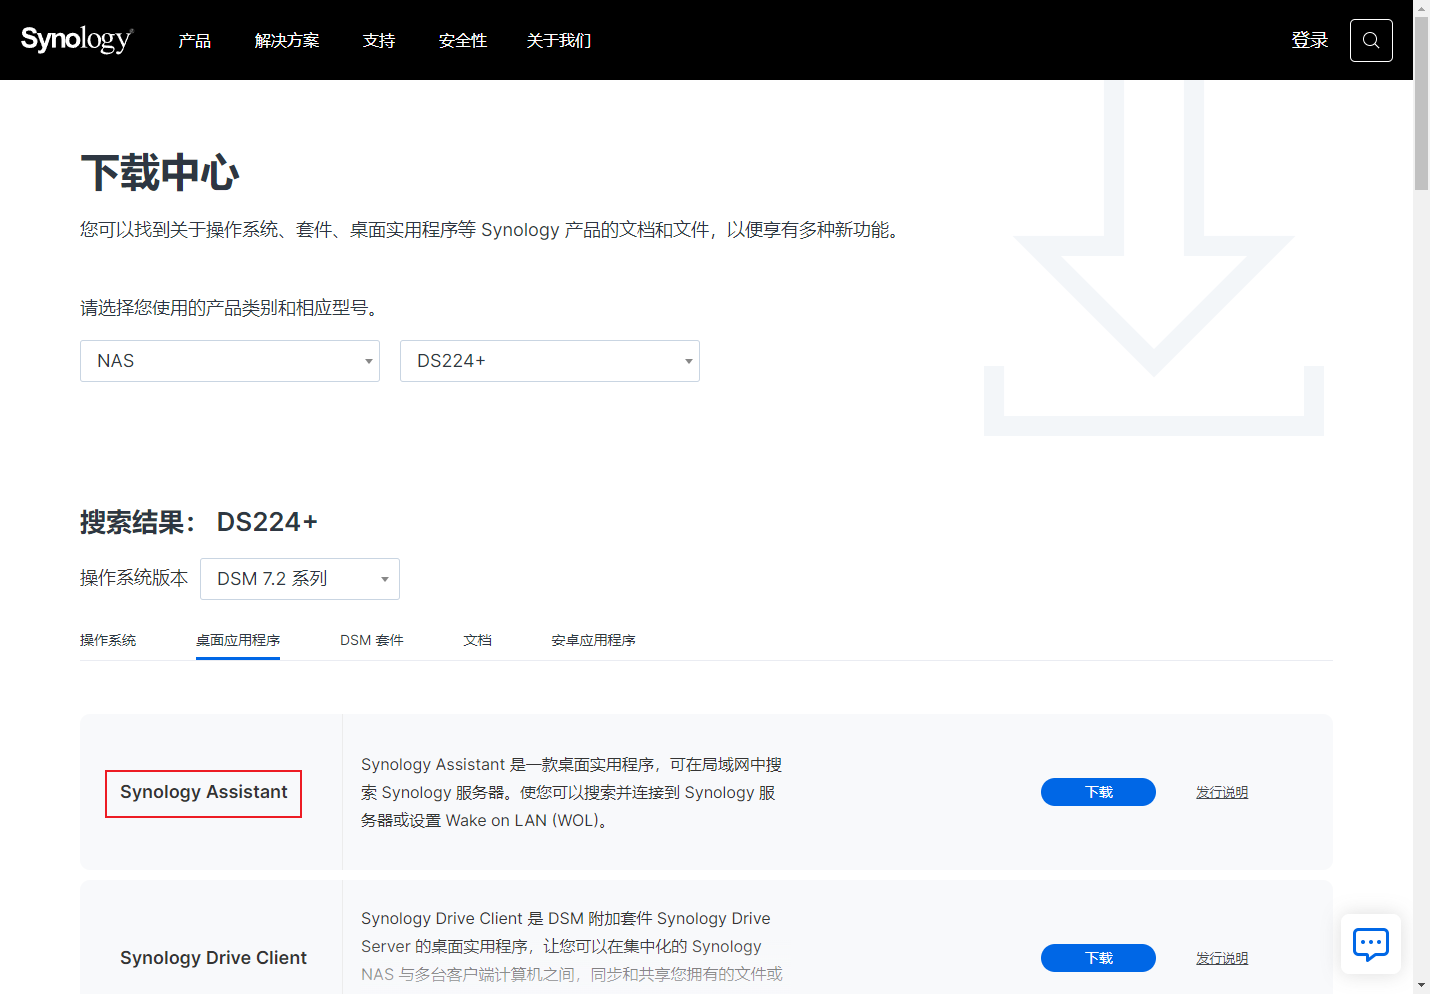Switch to the 操作系统 tab
Screen dimensions: 1430x994
[x=107, y=640]
